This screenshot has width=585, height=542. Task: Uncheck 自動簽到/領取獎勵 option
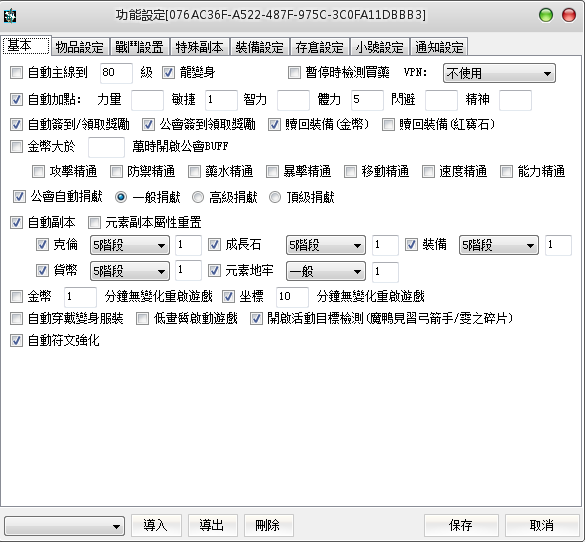16,125
